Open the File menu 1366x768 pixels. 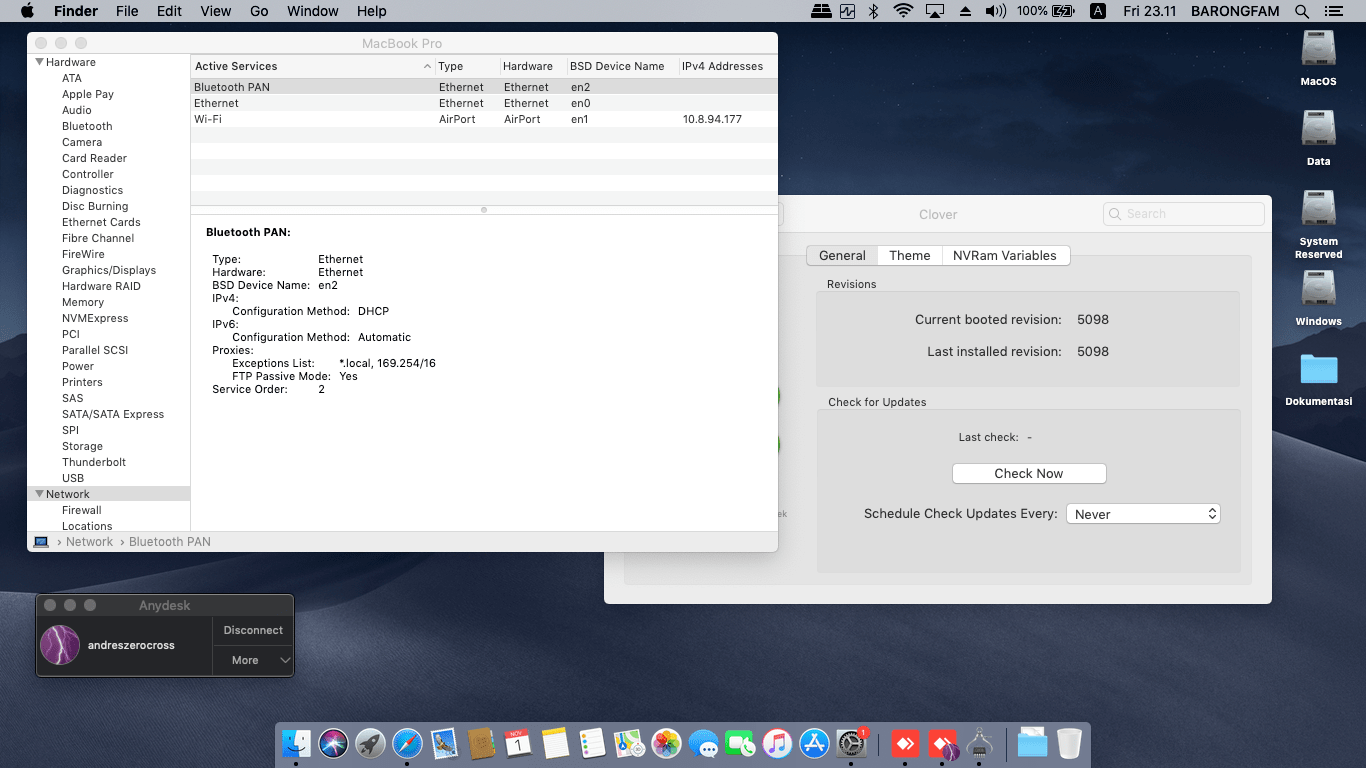(127, 11)
